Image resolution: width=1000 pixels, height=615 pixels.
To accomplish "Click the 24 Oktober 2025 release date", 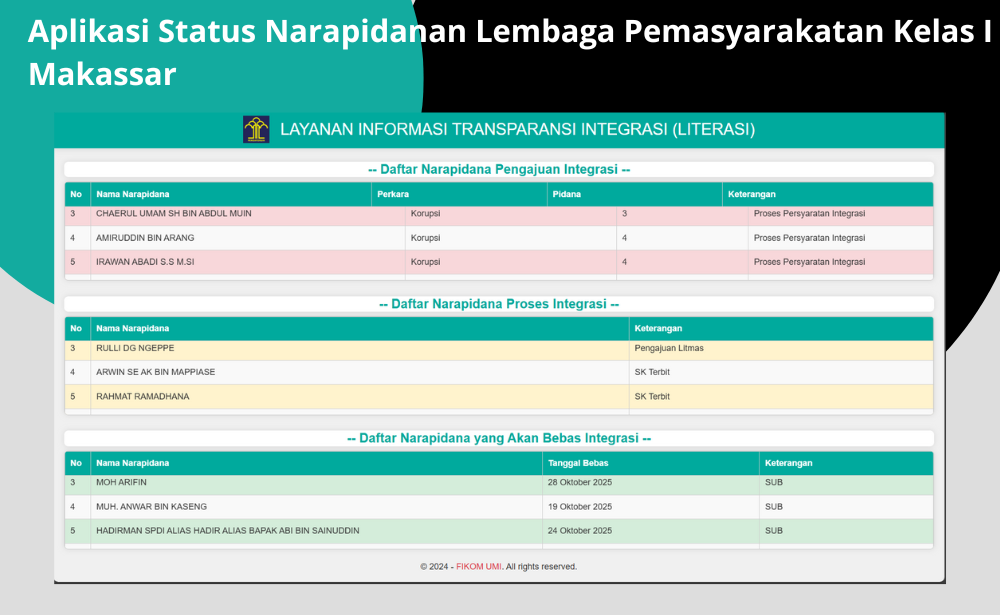I will pos(579,531).
